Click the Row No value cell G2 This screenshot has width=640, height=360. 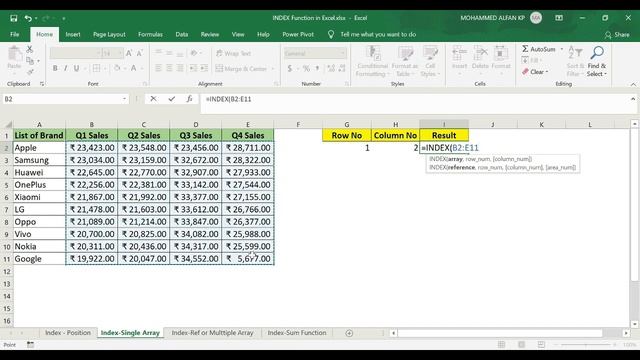(347, 148)
